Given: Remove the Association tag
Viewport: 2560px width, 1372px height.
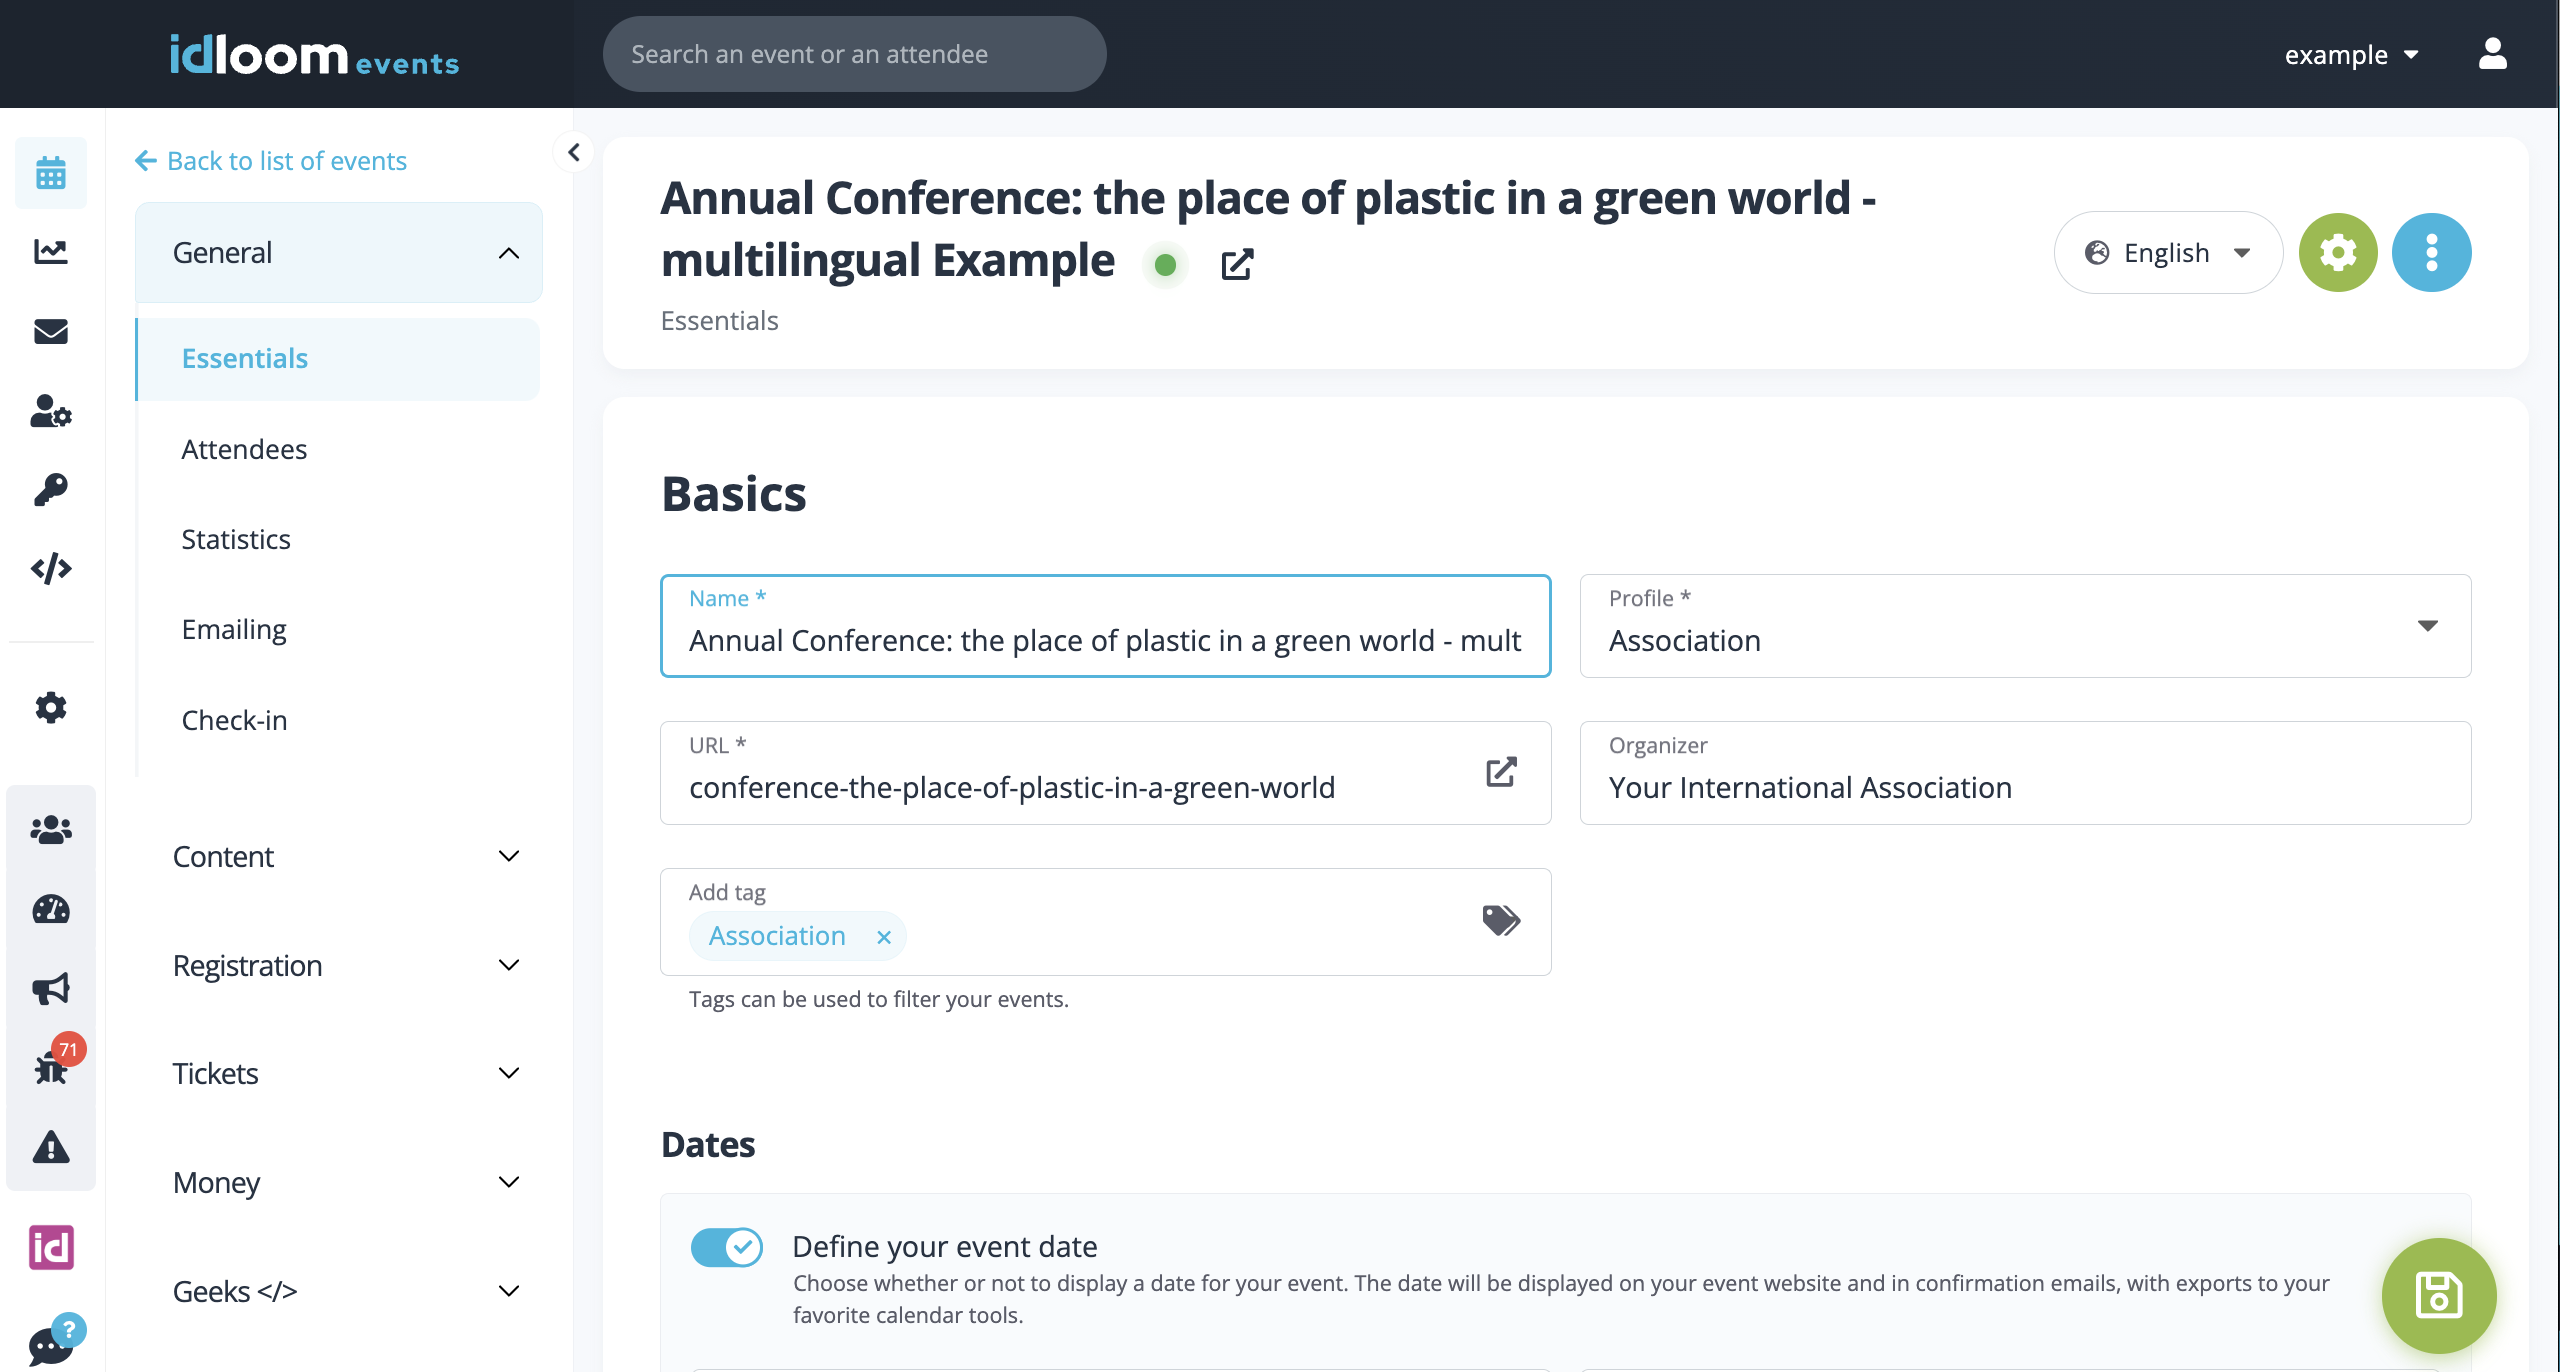Looking at the screenshot, I should [x=884, y=937].
